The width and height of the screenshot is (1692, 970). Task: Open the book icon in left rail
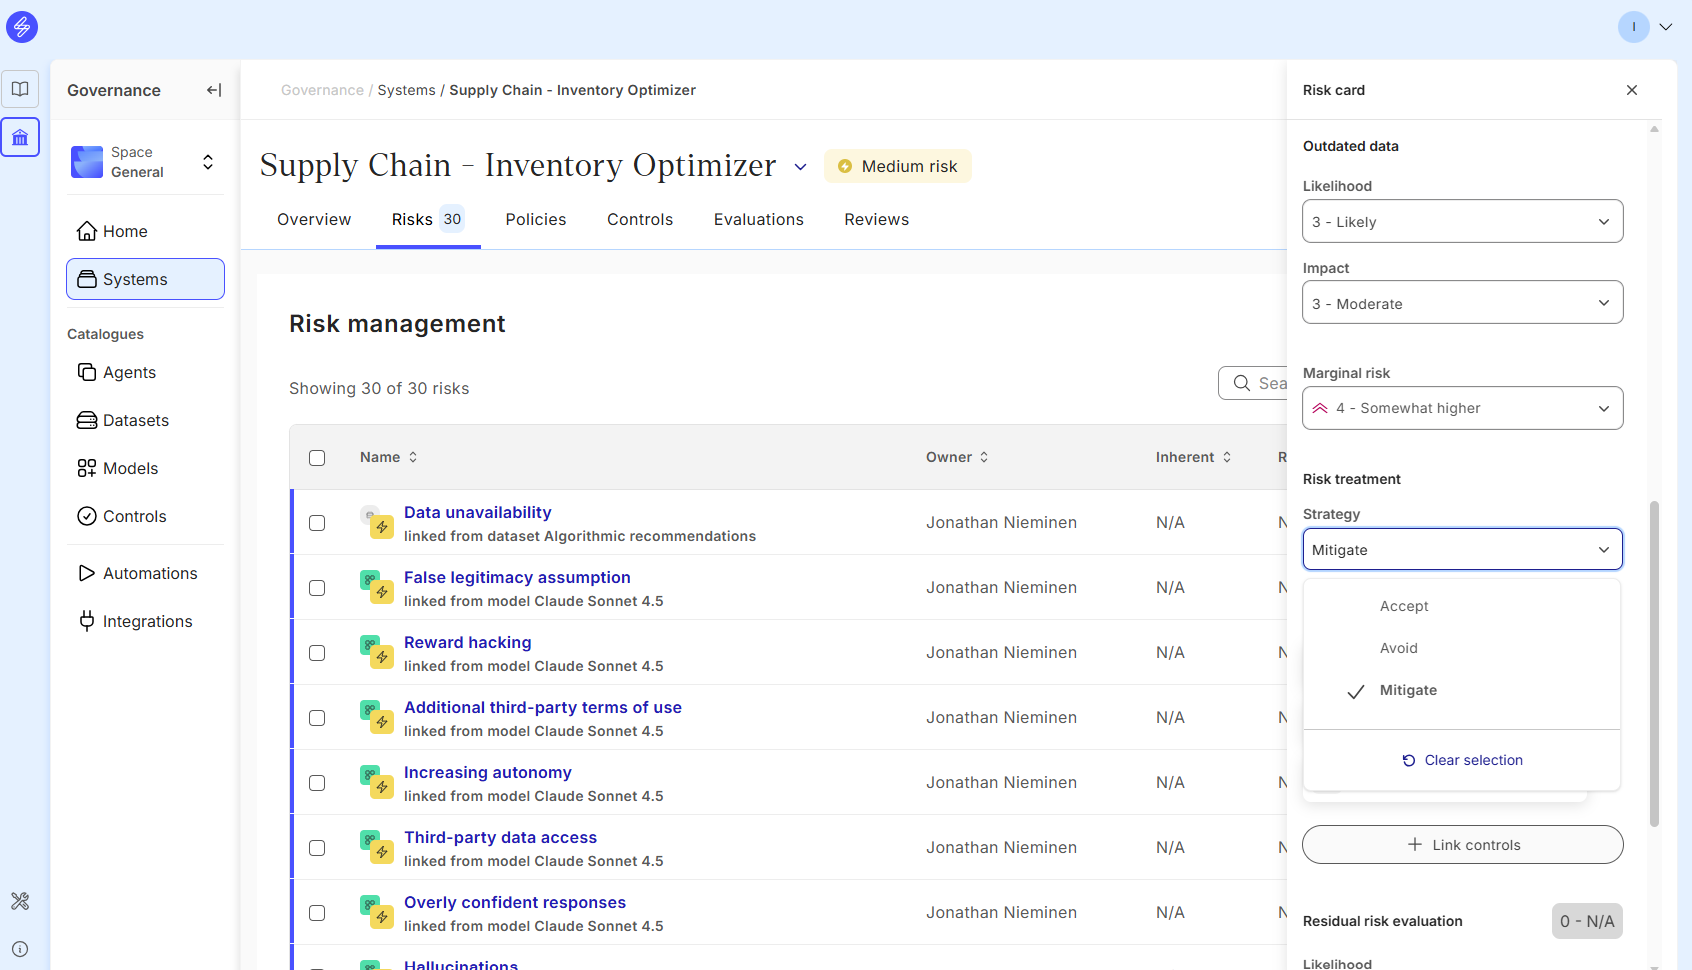pos(20,89)
